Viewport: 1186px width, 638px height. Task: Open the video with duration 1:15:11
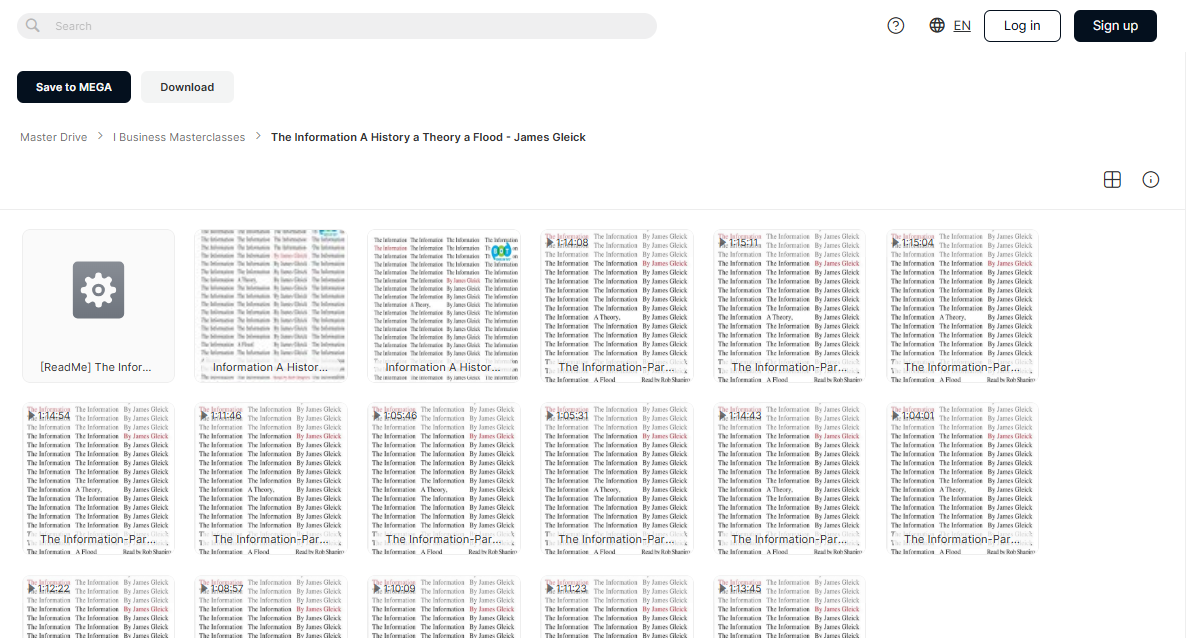pos(790,306)
